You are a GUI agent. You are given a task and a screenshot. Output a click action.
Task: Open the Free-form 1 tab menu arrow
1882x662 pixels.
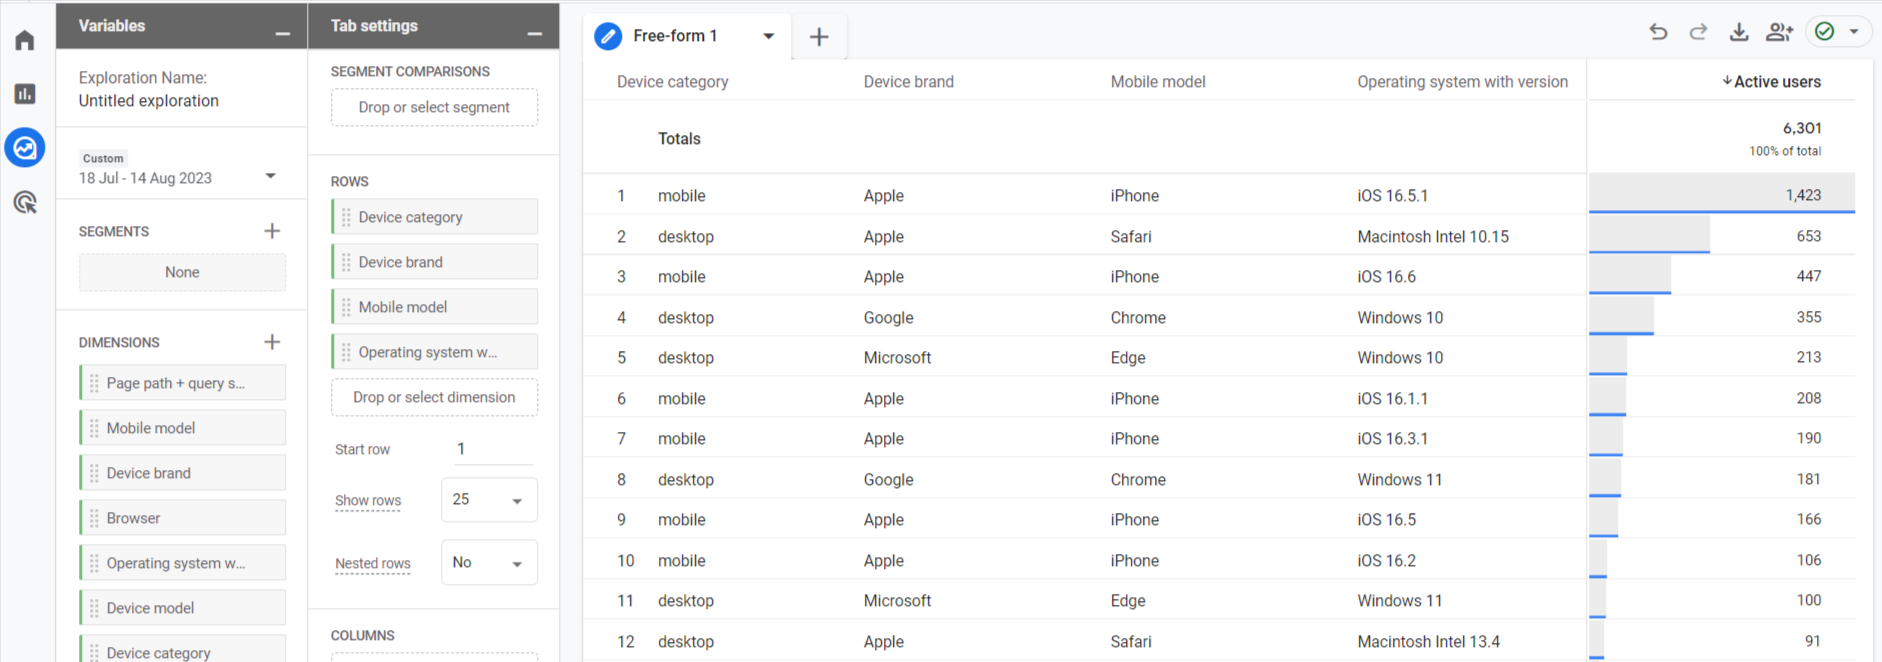(768, 36)
